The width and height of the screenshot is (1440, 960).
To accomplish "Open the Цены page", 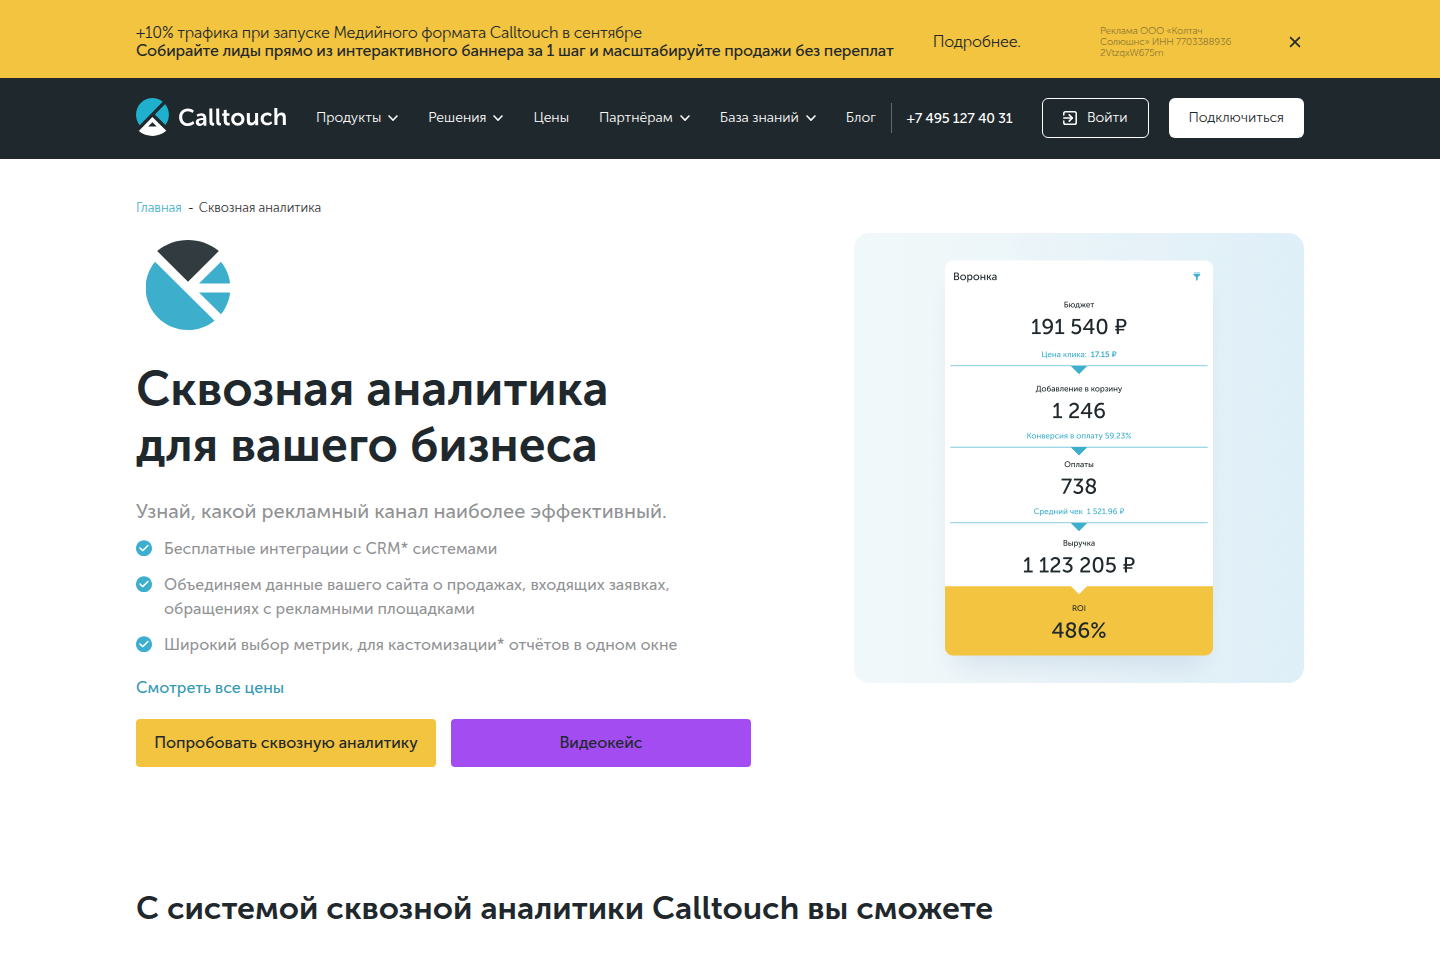I will coord(551,118).
